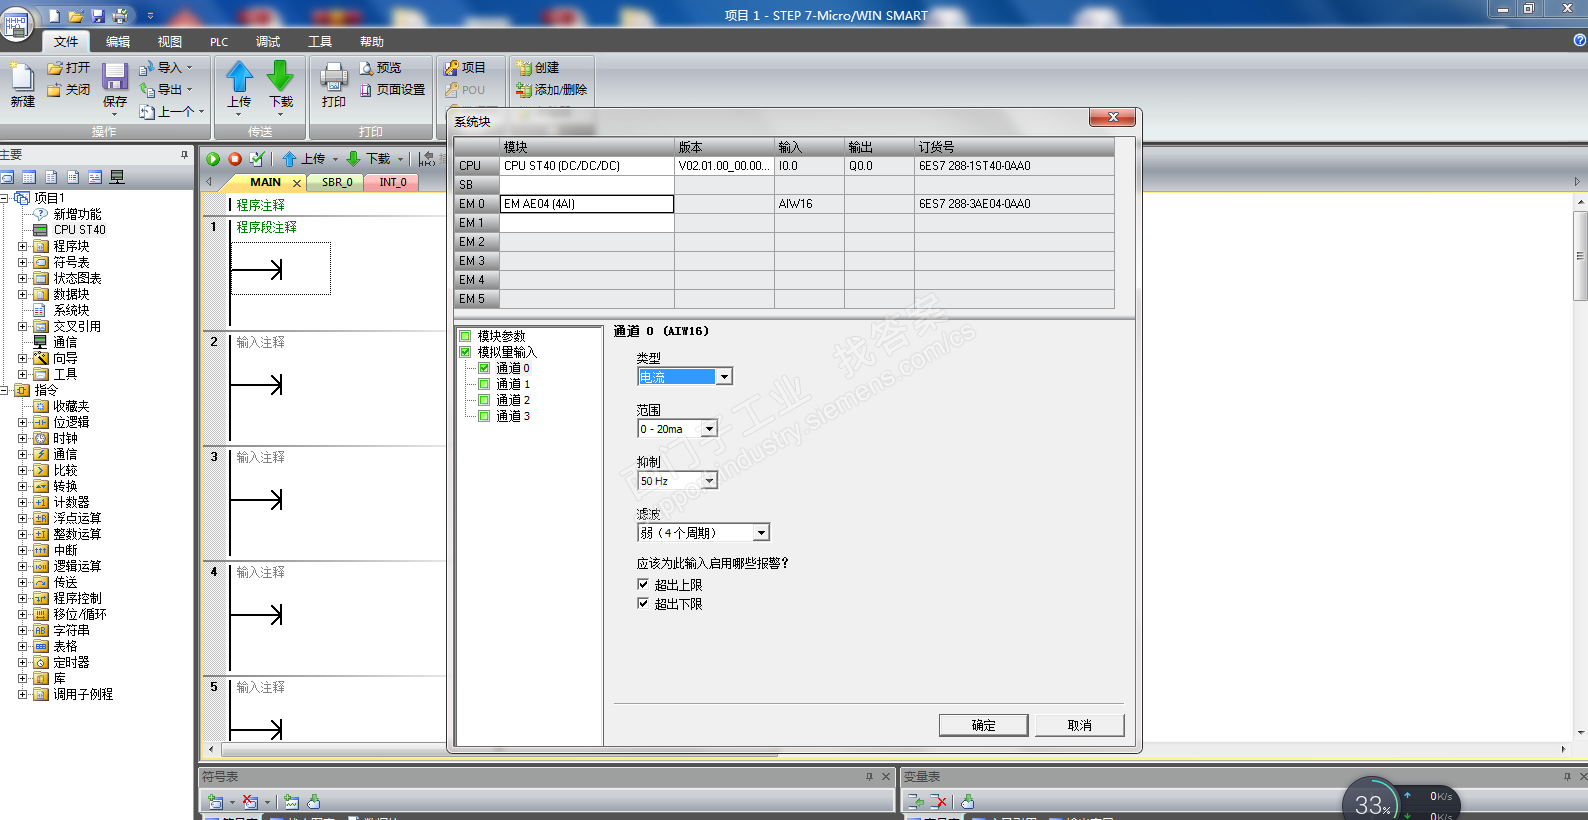Click the 帮助 (Help) ribbon tab
1588x820 pixels.
(372, 42)
